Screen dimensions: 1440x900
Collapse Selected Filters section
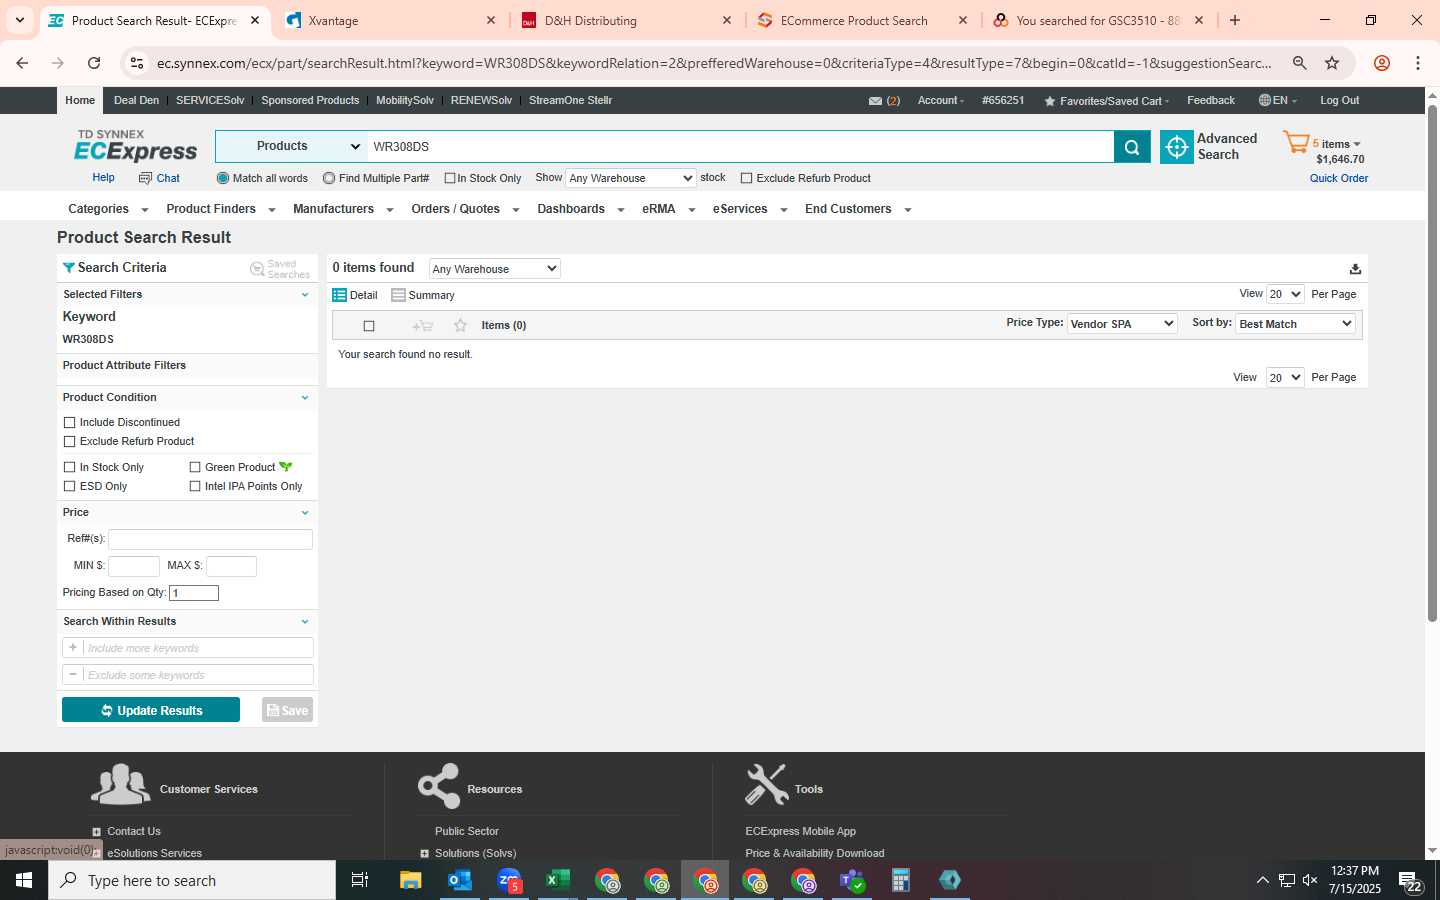[x=305, y=295]
